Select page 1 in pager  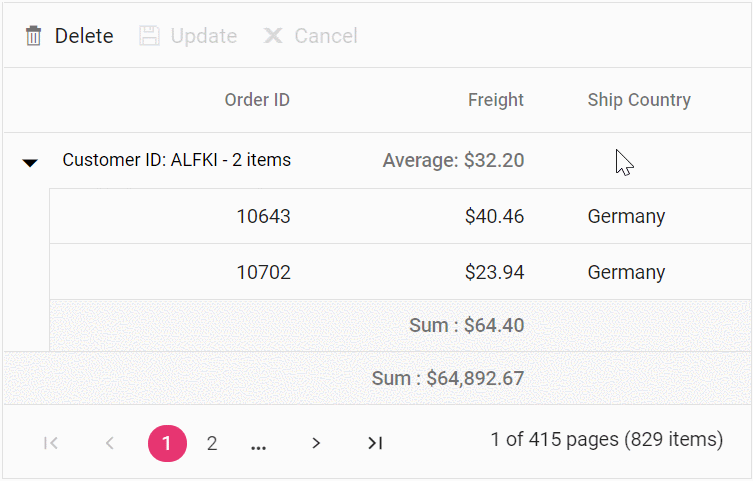(167, 443)
